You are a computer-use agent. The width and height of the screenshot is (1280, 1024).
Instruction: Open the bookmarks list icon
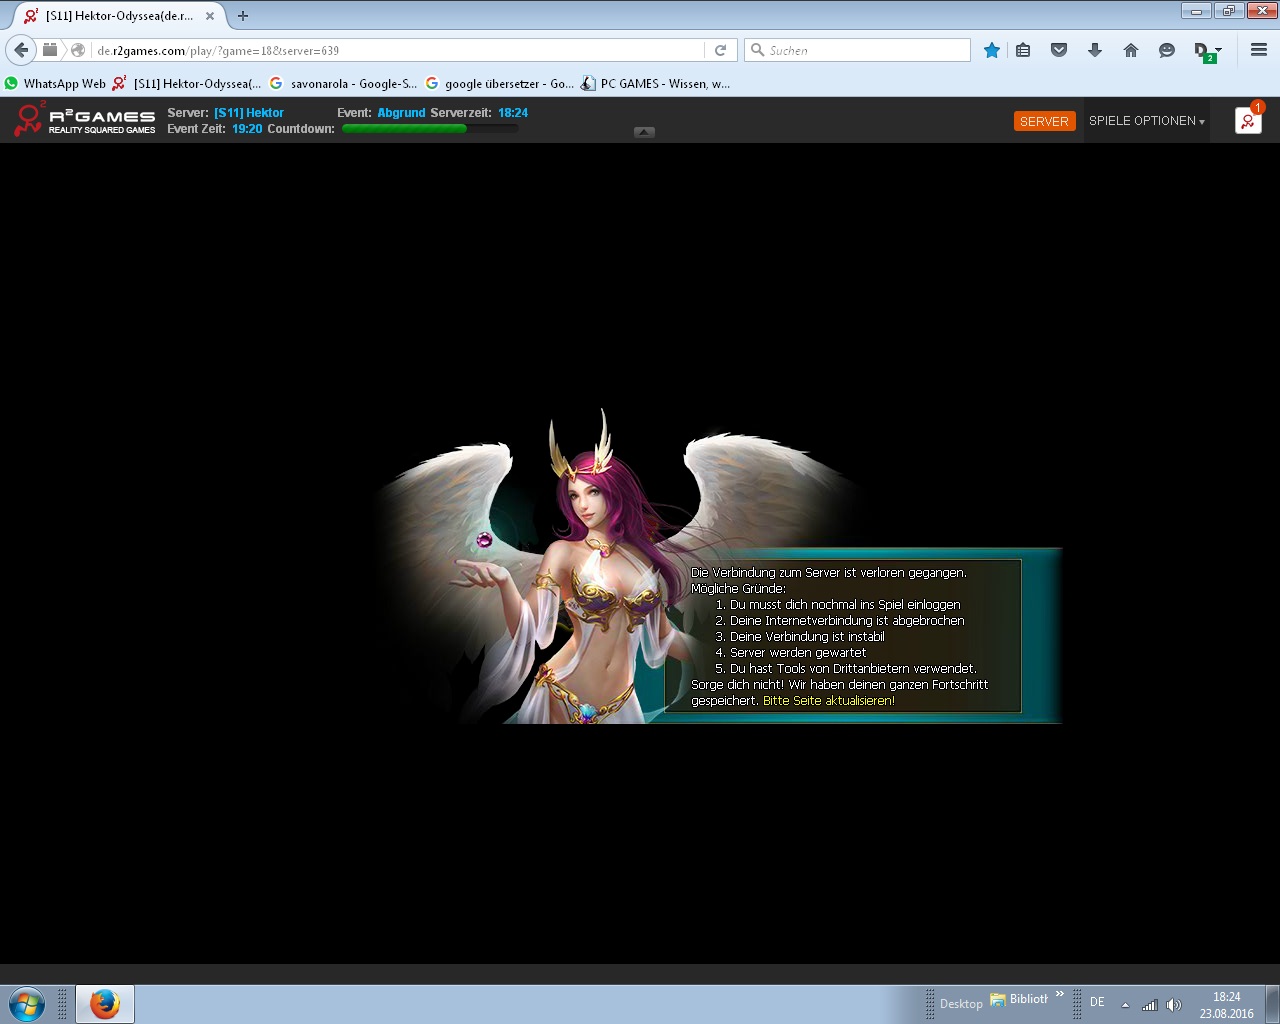1023,50
